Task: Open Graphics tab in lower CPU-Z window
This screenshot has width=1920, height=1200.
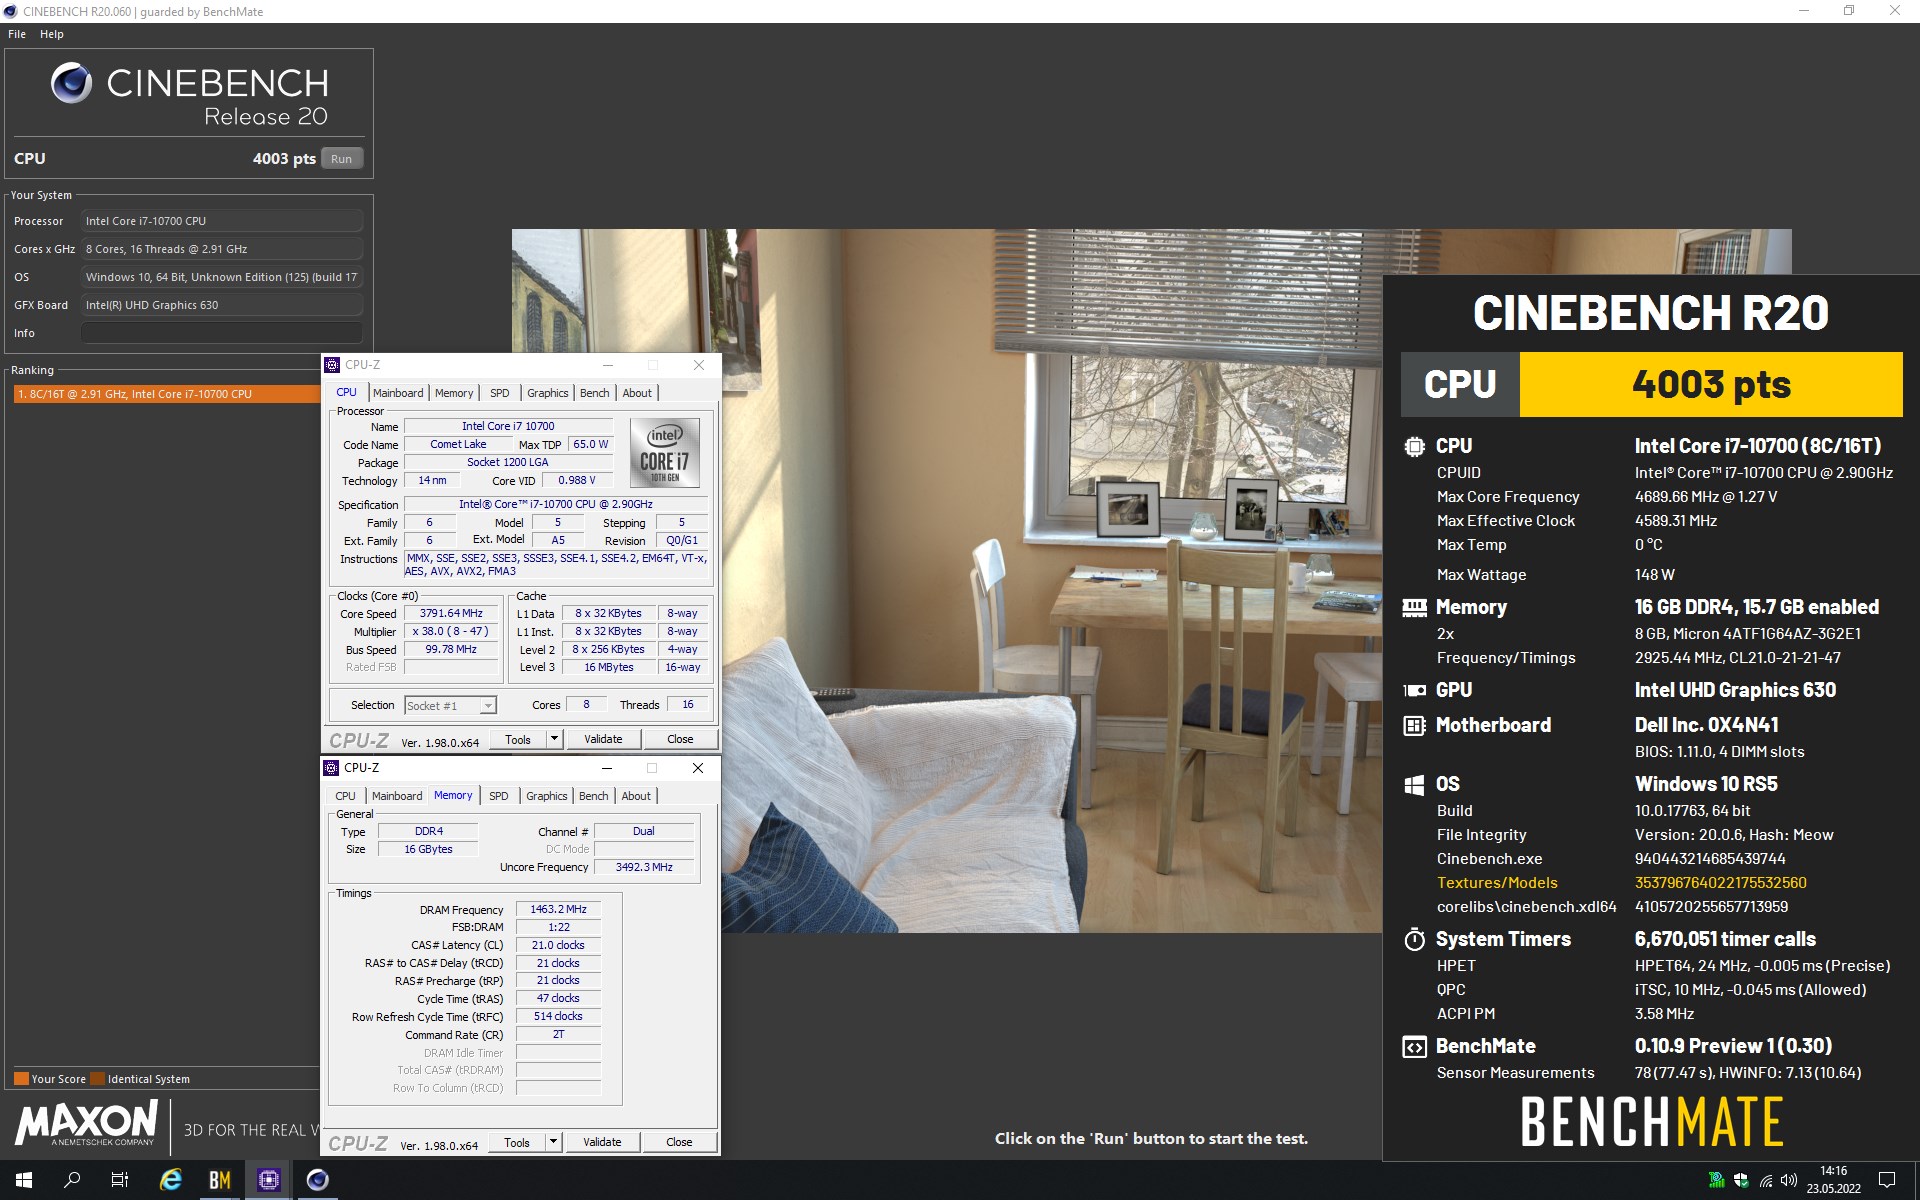Action: (x=547, y=796)
